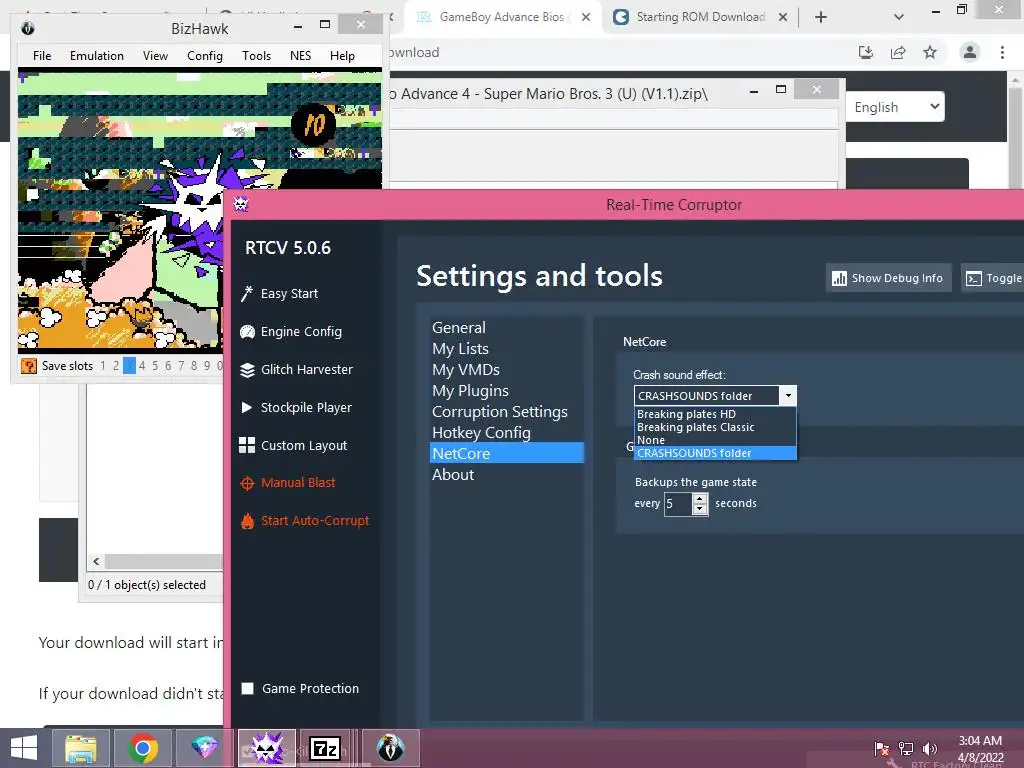Open File Explorer from the taskbar

[81, 748]
